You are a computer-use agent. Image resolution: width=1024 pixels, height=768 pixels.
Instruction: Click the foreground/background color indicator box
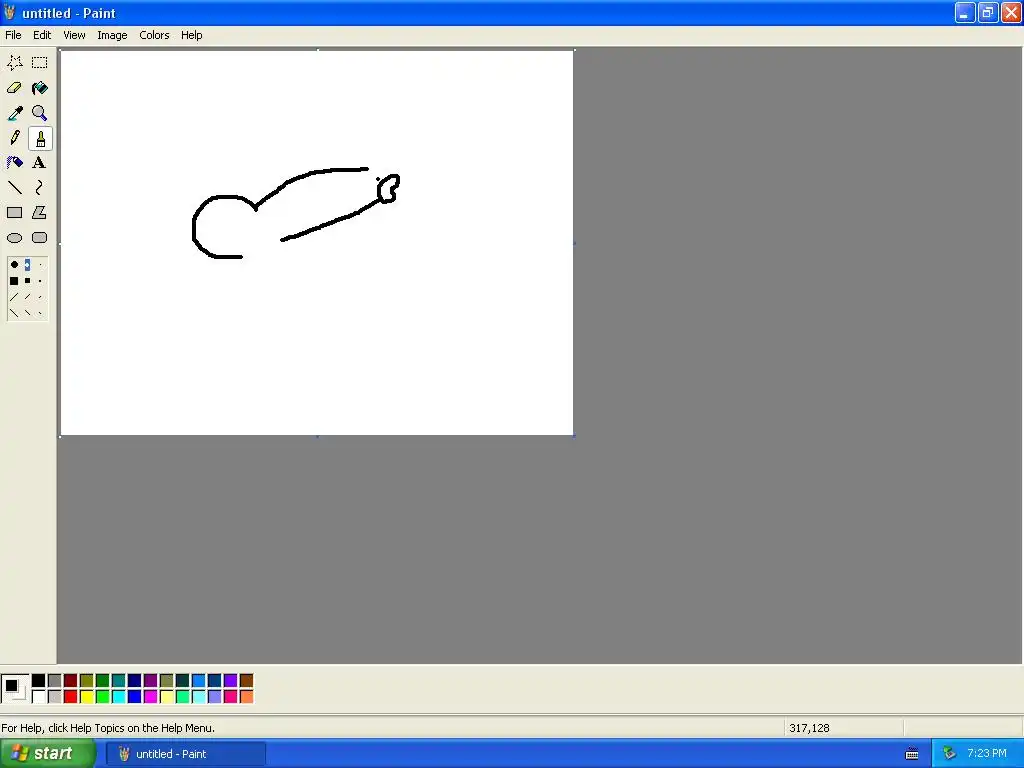pos(14,688)
